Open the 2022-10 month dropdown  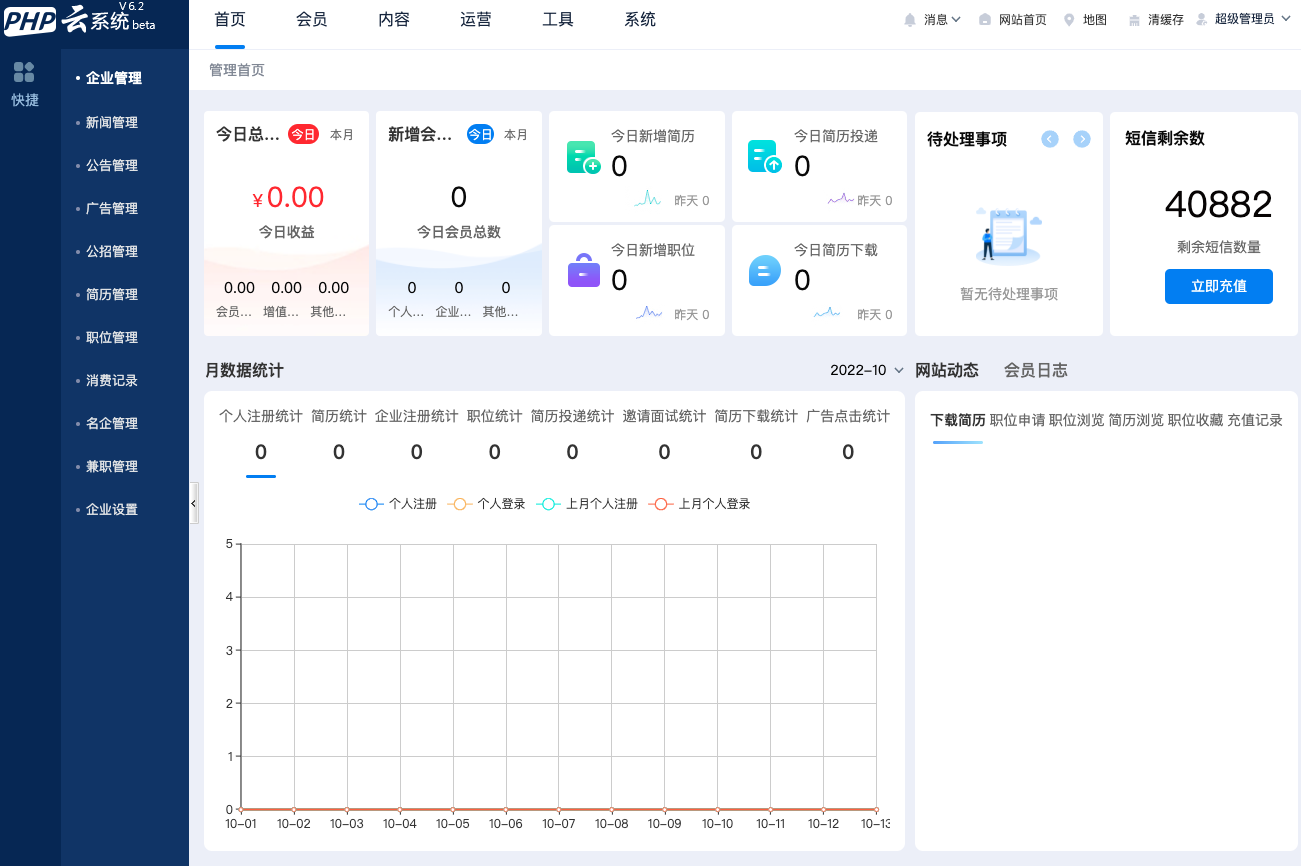pyautogui.click(x=867, y=370)
